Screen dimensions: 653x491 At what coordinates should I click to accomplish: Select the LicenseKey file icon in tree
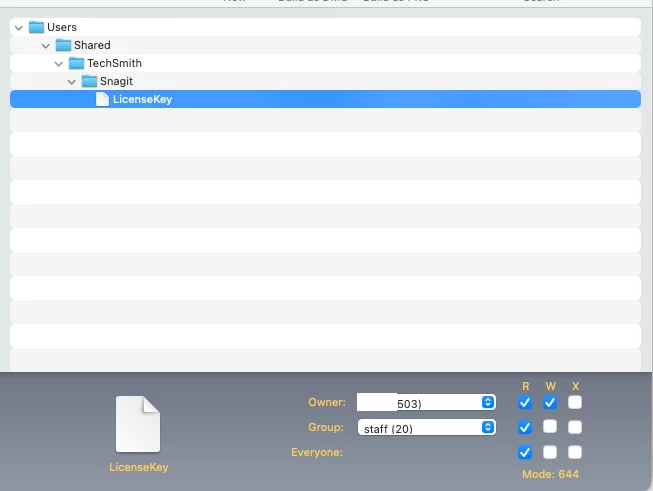(102, 99)
